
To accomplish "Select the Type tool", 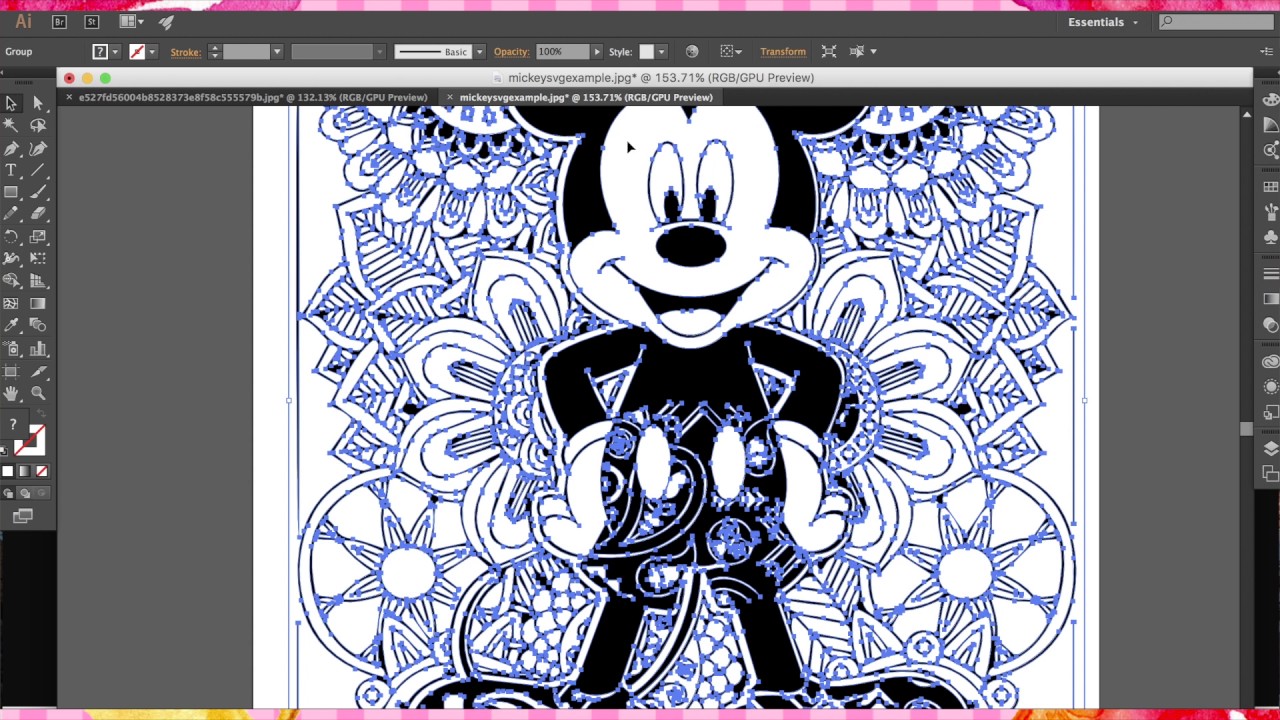I will click(x=11, y=170).
